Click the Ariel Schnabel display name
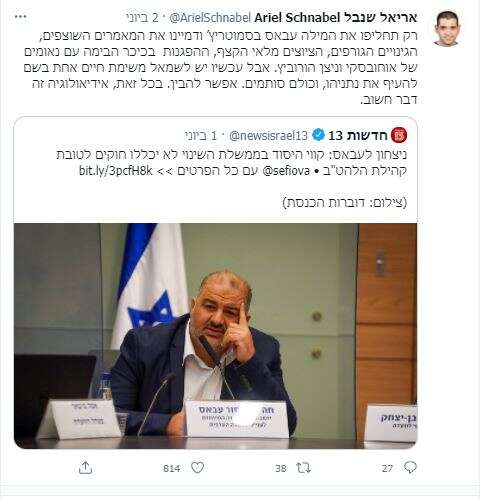This screenshot has height=500, width=485. (x=336, y=17)
